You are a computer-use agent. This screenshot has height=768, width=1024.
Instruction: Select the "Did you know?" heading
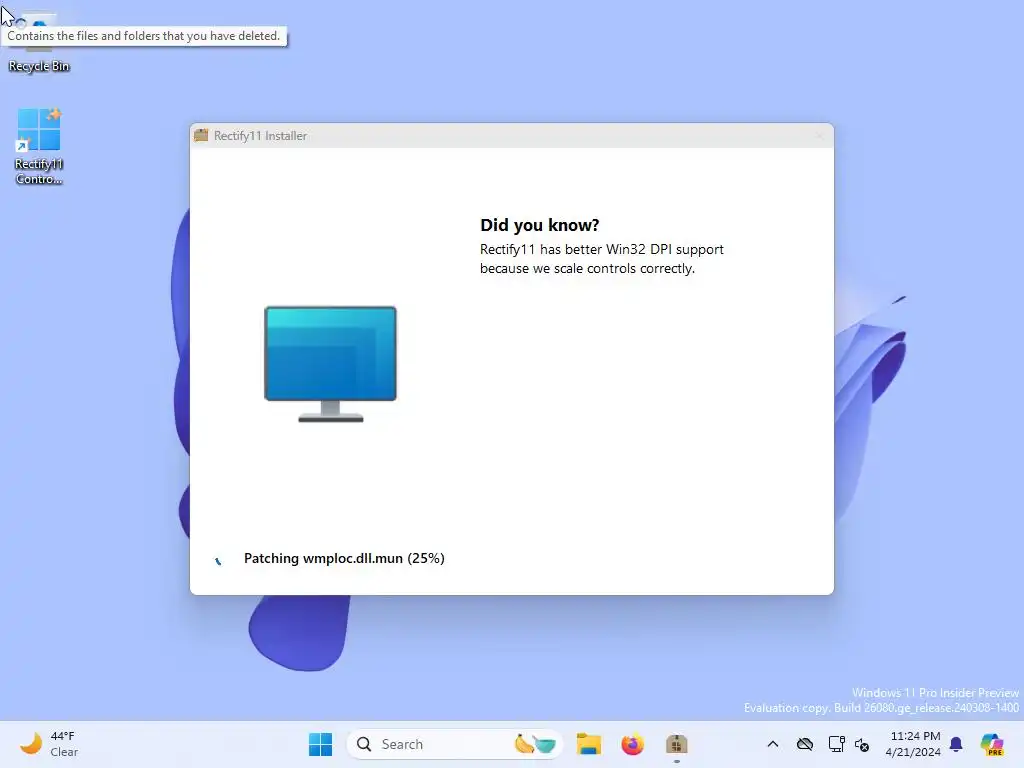[539, 225]
